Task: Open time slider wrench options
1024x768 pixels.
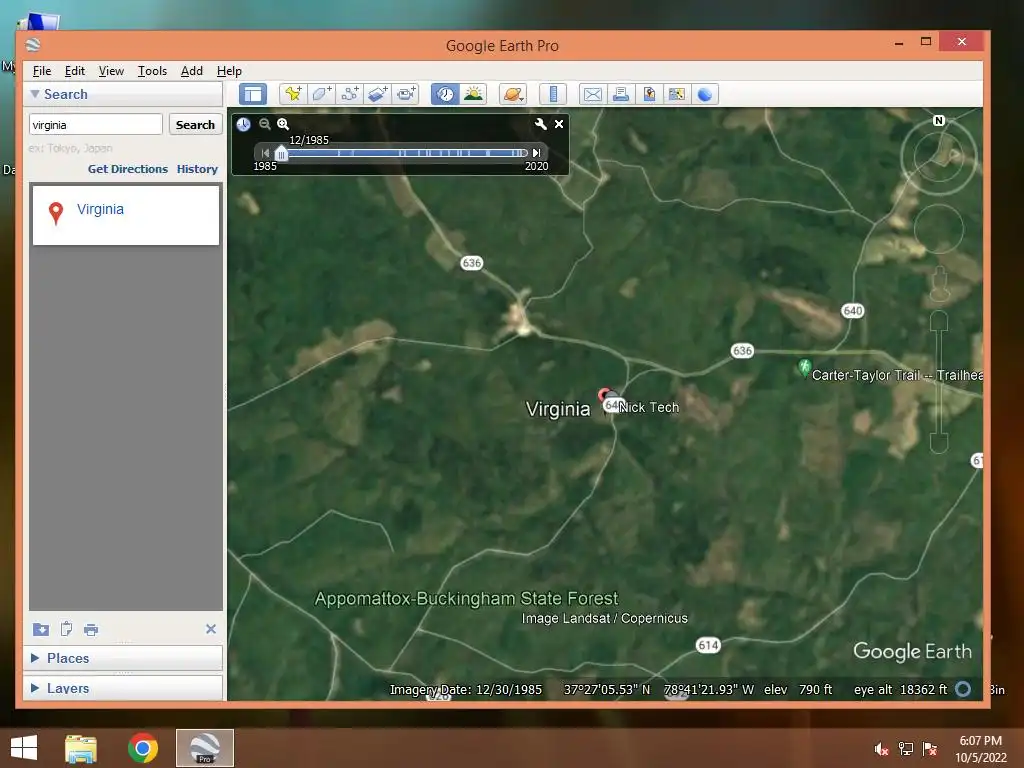Action: pos(540,123)
